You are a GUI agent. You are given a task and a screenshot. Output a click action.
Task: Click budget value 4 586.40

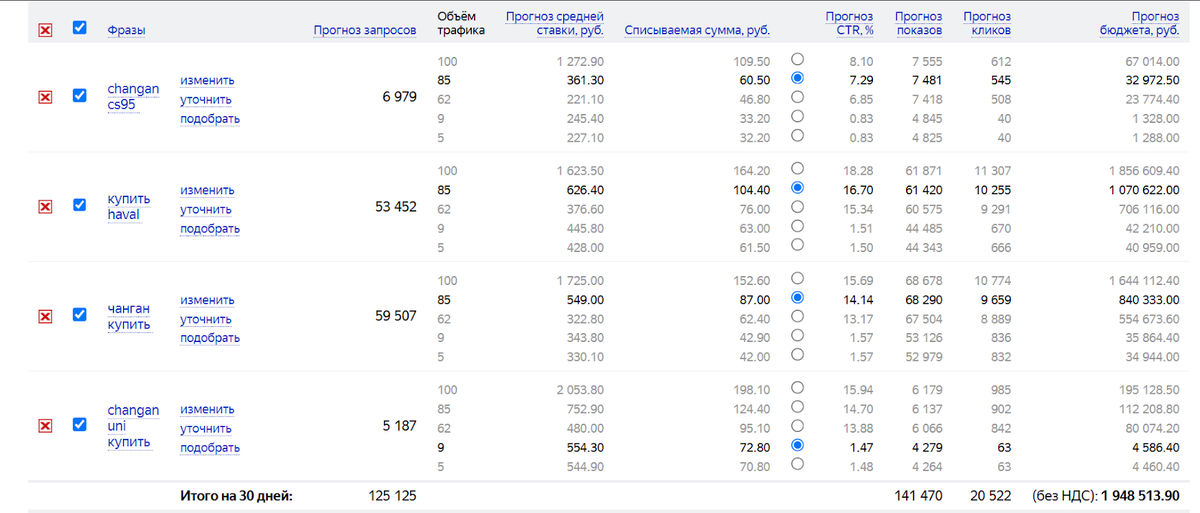1156,446
